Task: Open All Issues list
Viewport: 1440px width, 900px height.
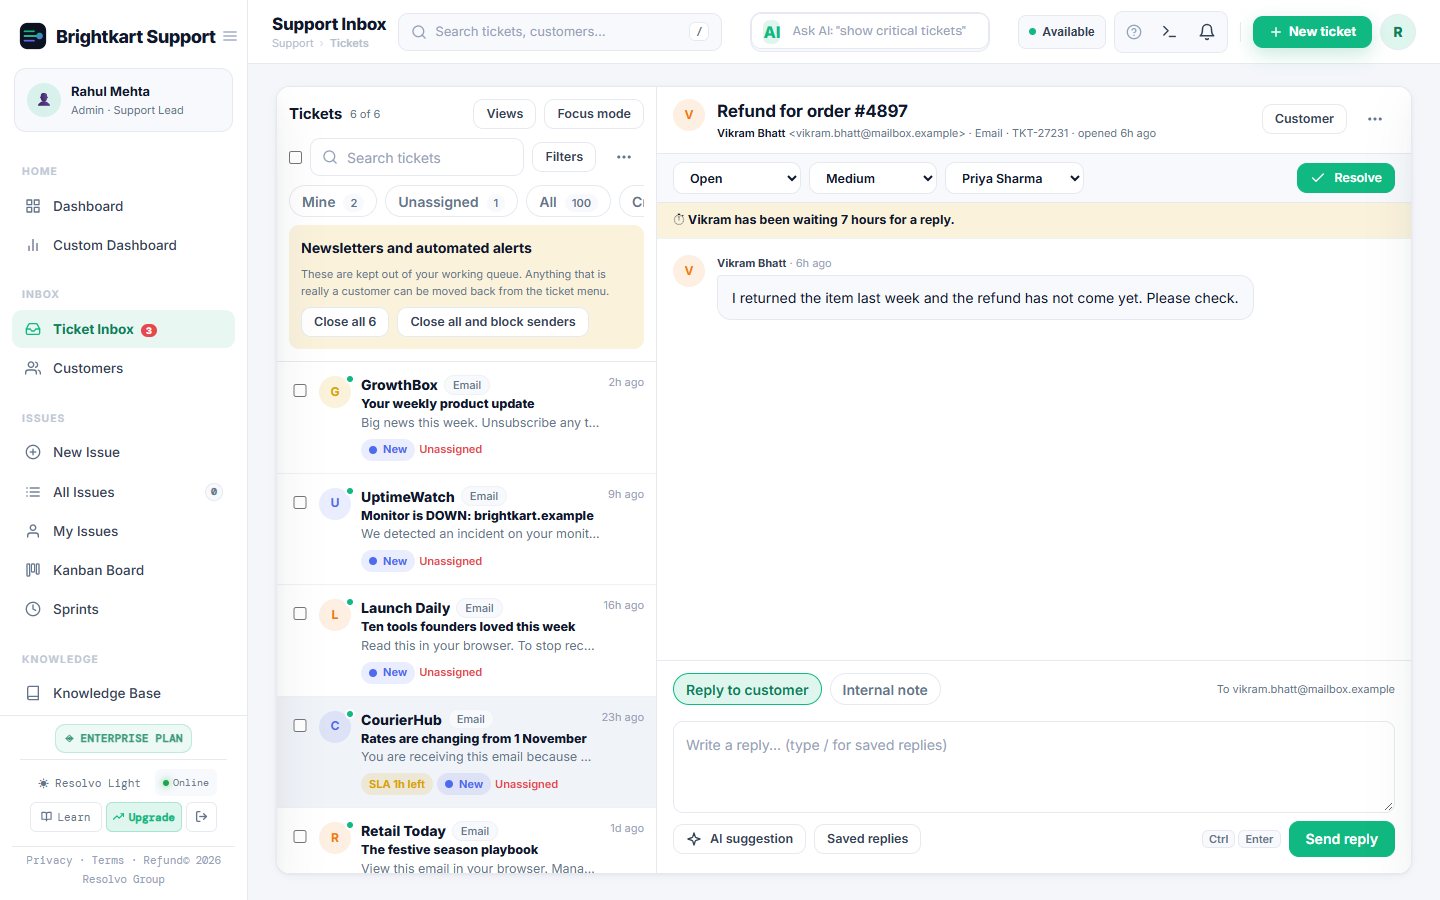Action: [x=123, y=492]
